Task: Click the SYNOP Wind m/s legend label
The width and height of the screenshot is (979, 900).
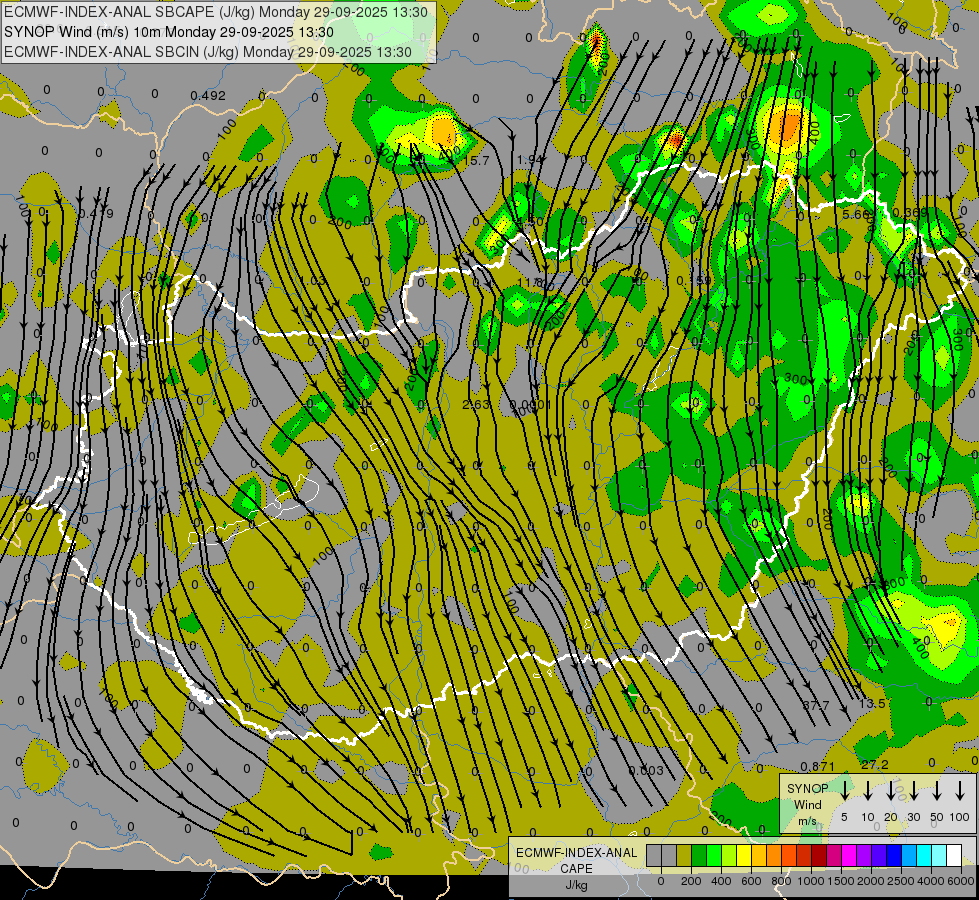Action: pos(807,804)
